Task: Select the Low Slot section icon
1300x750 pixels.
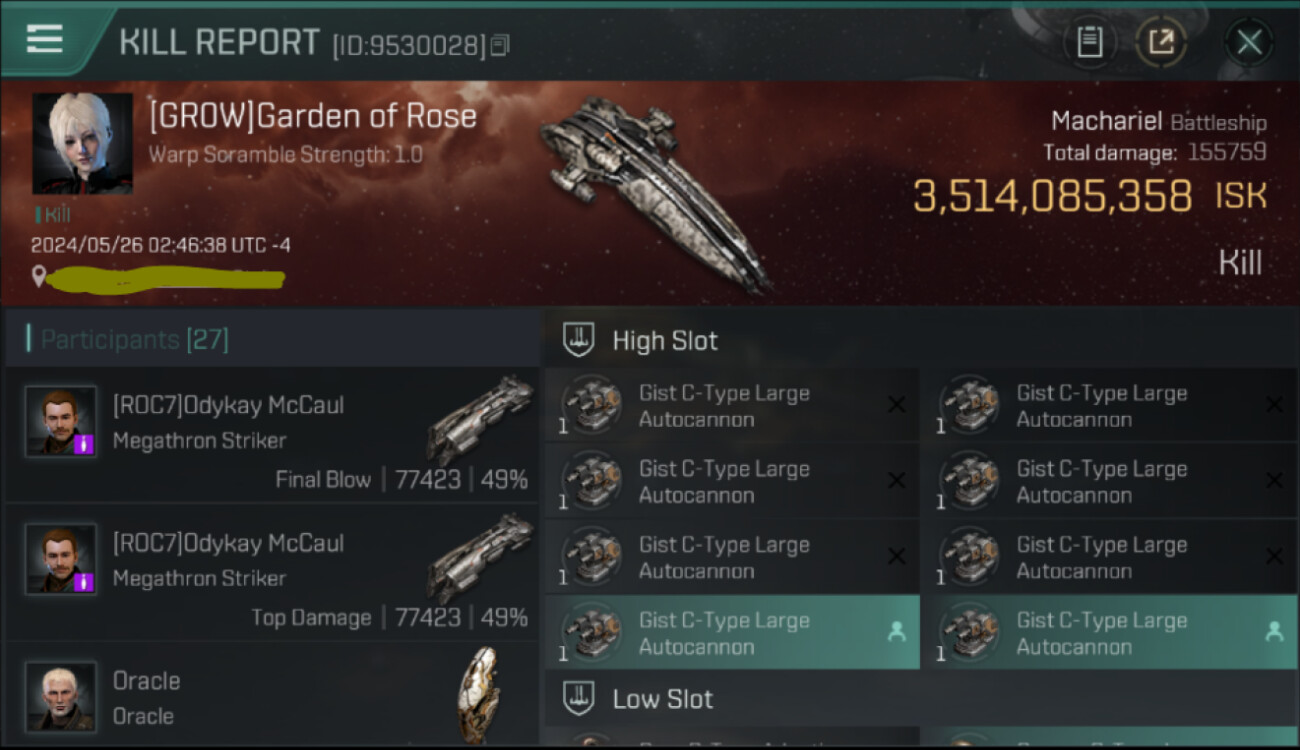Action: [x=579, y=698]
